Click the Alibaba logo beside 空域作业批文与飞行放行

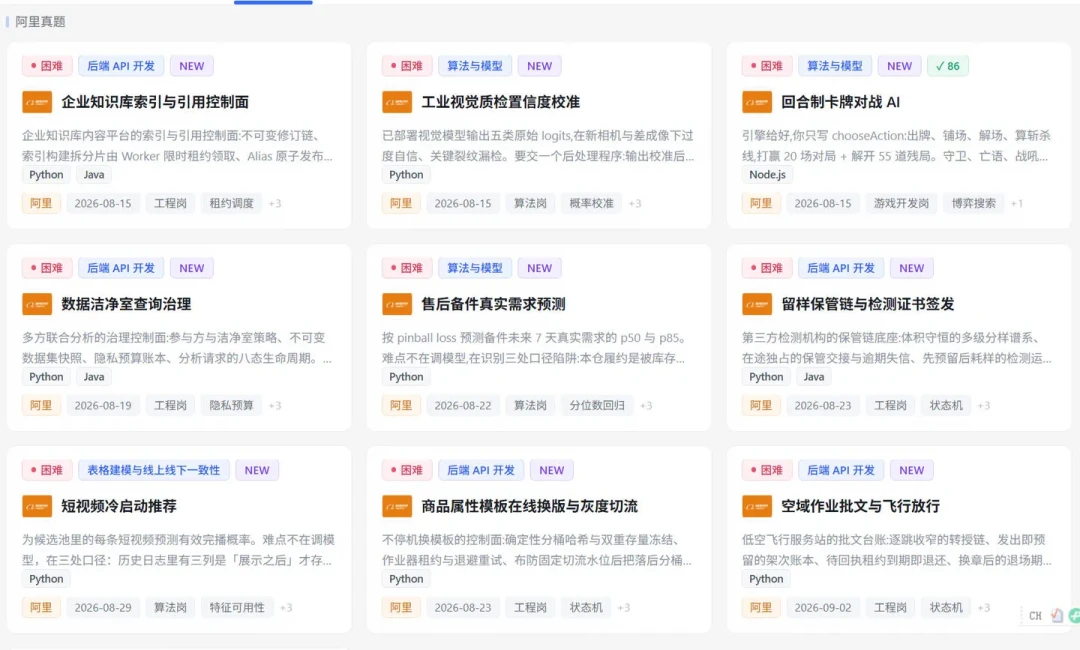click(757, 506)
